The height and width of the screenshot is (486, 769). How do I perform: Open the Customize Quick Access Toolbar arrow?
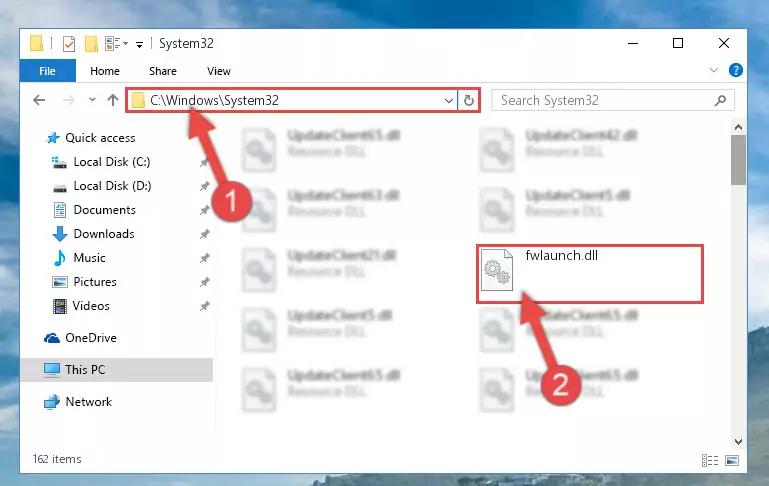(139, 45)
